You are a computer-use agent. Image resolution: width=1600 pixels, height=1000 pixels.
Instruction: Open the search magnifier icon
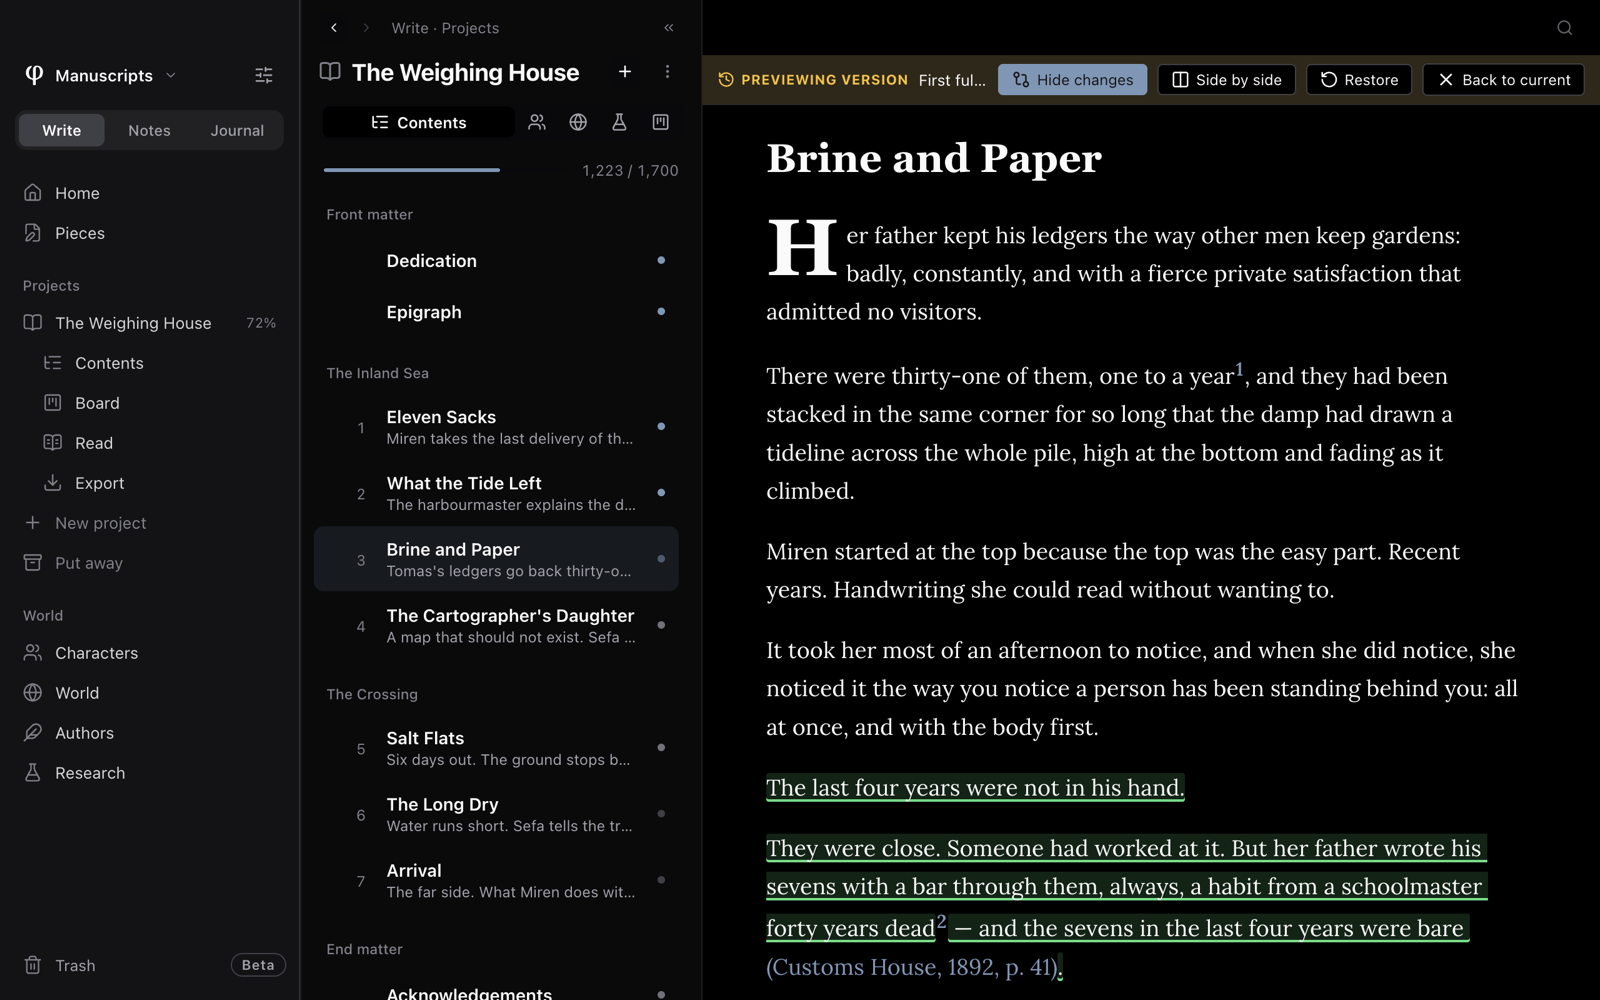point(1565,28)
